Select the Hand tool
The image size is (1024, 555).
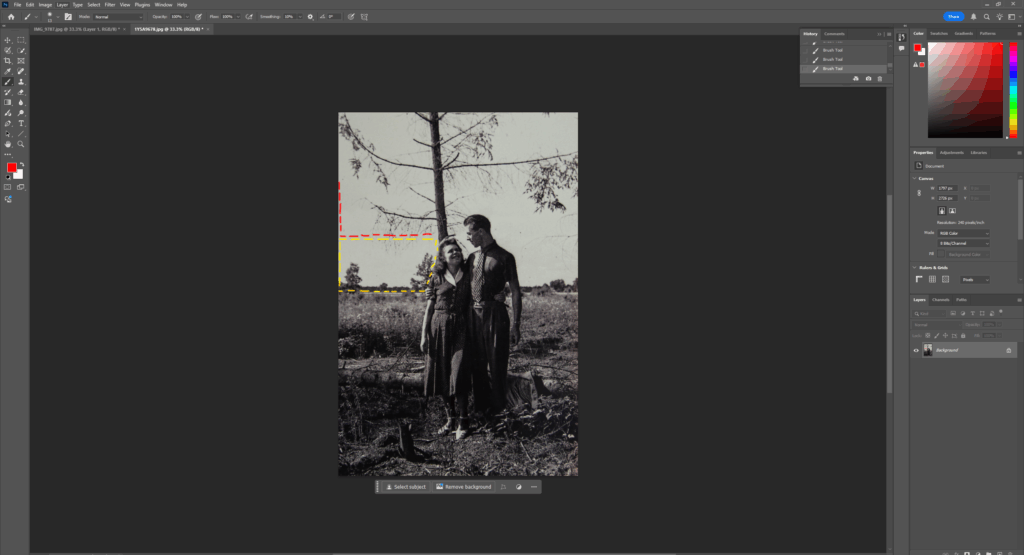coord(8,144)
